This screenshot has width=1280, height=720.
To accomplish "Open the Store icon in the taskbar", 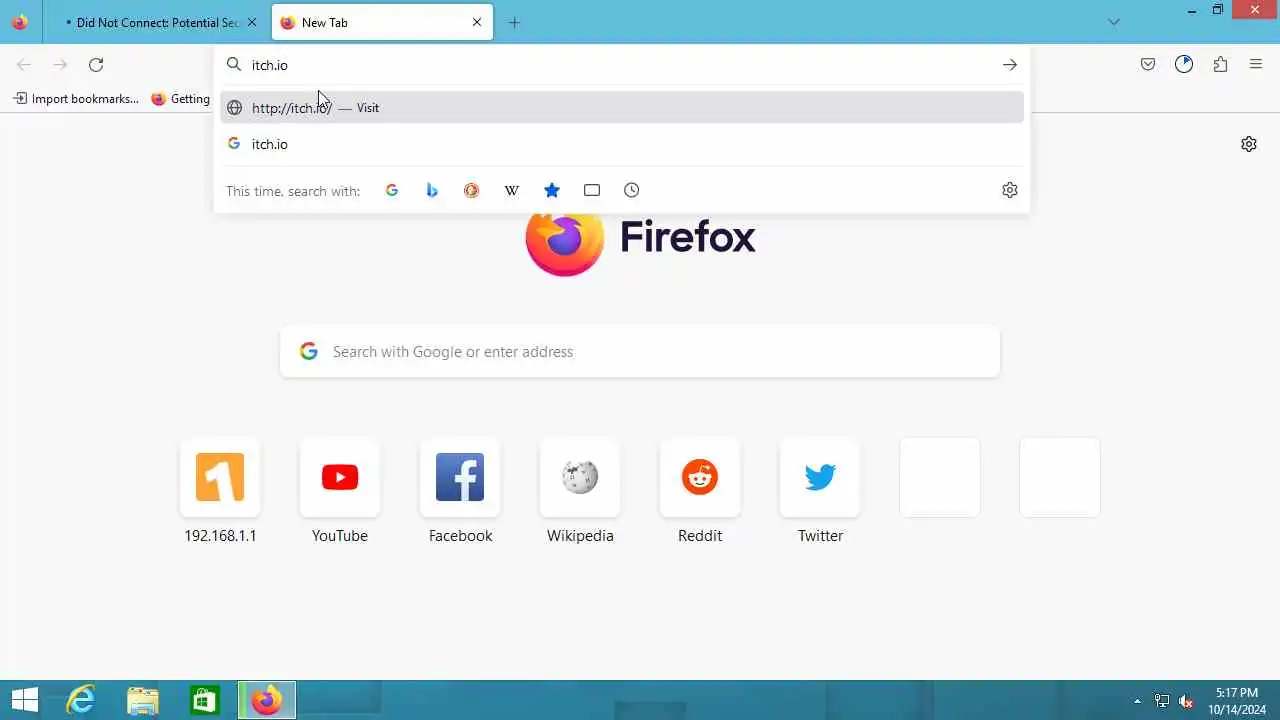I will 205,700.
